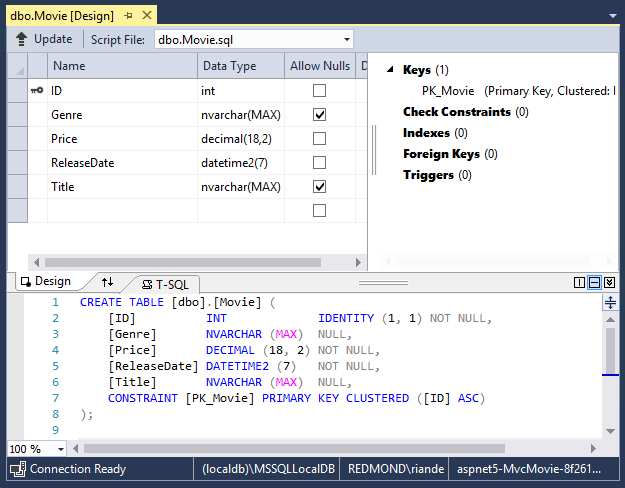Click the Connection Ready status icon
The height and width of the screenshot is (488, 625).
click(x=17, y=469)
